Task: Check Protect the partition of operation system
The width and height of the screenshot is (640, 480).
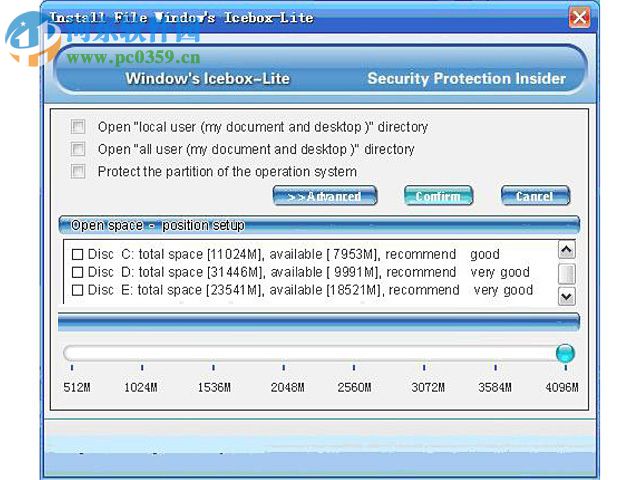Action: (78, 171)
